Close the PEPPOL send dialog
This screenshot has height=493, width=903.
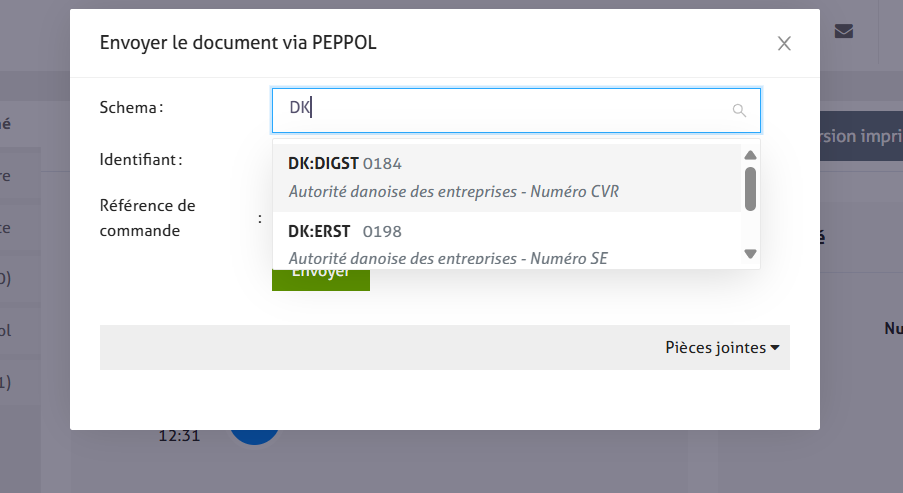tap(784, 43)
